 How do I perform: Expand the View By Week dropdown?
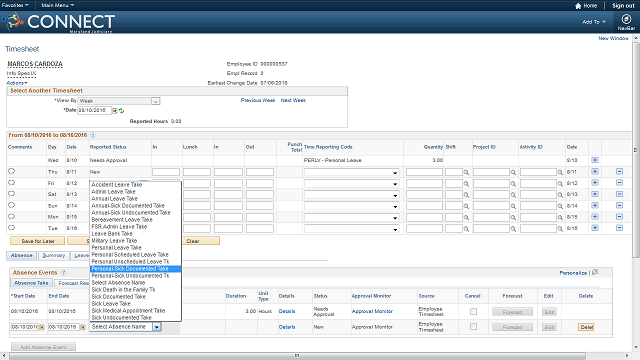click(x=156, y=101)
